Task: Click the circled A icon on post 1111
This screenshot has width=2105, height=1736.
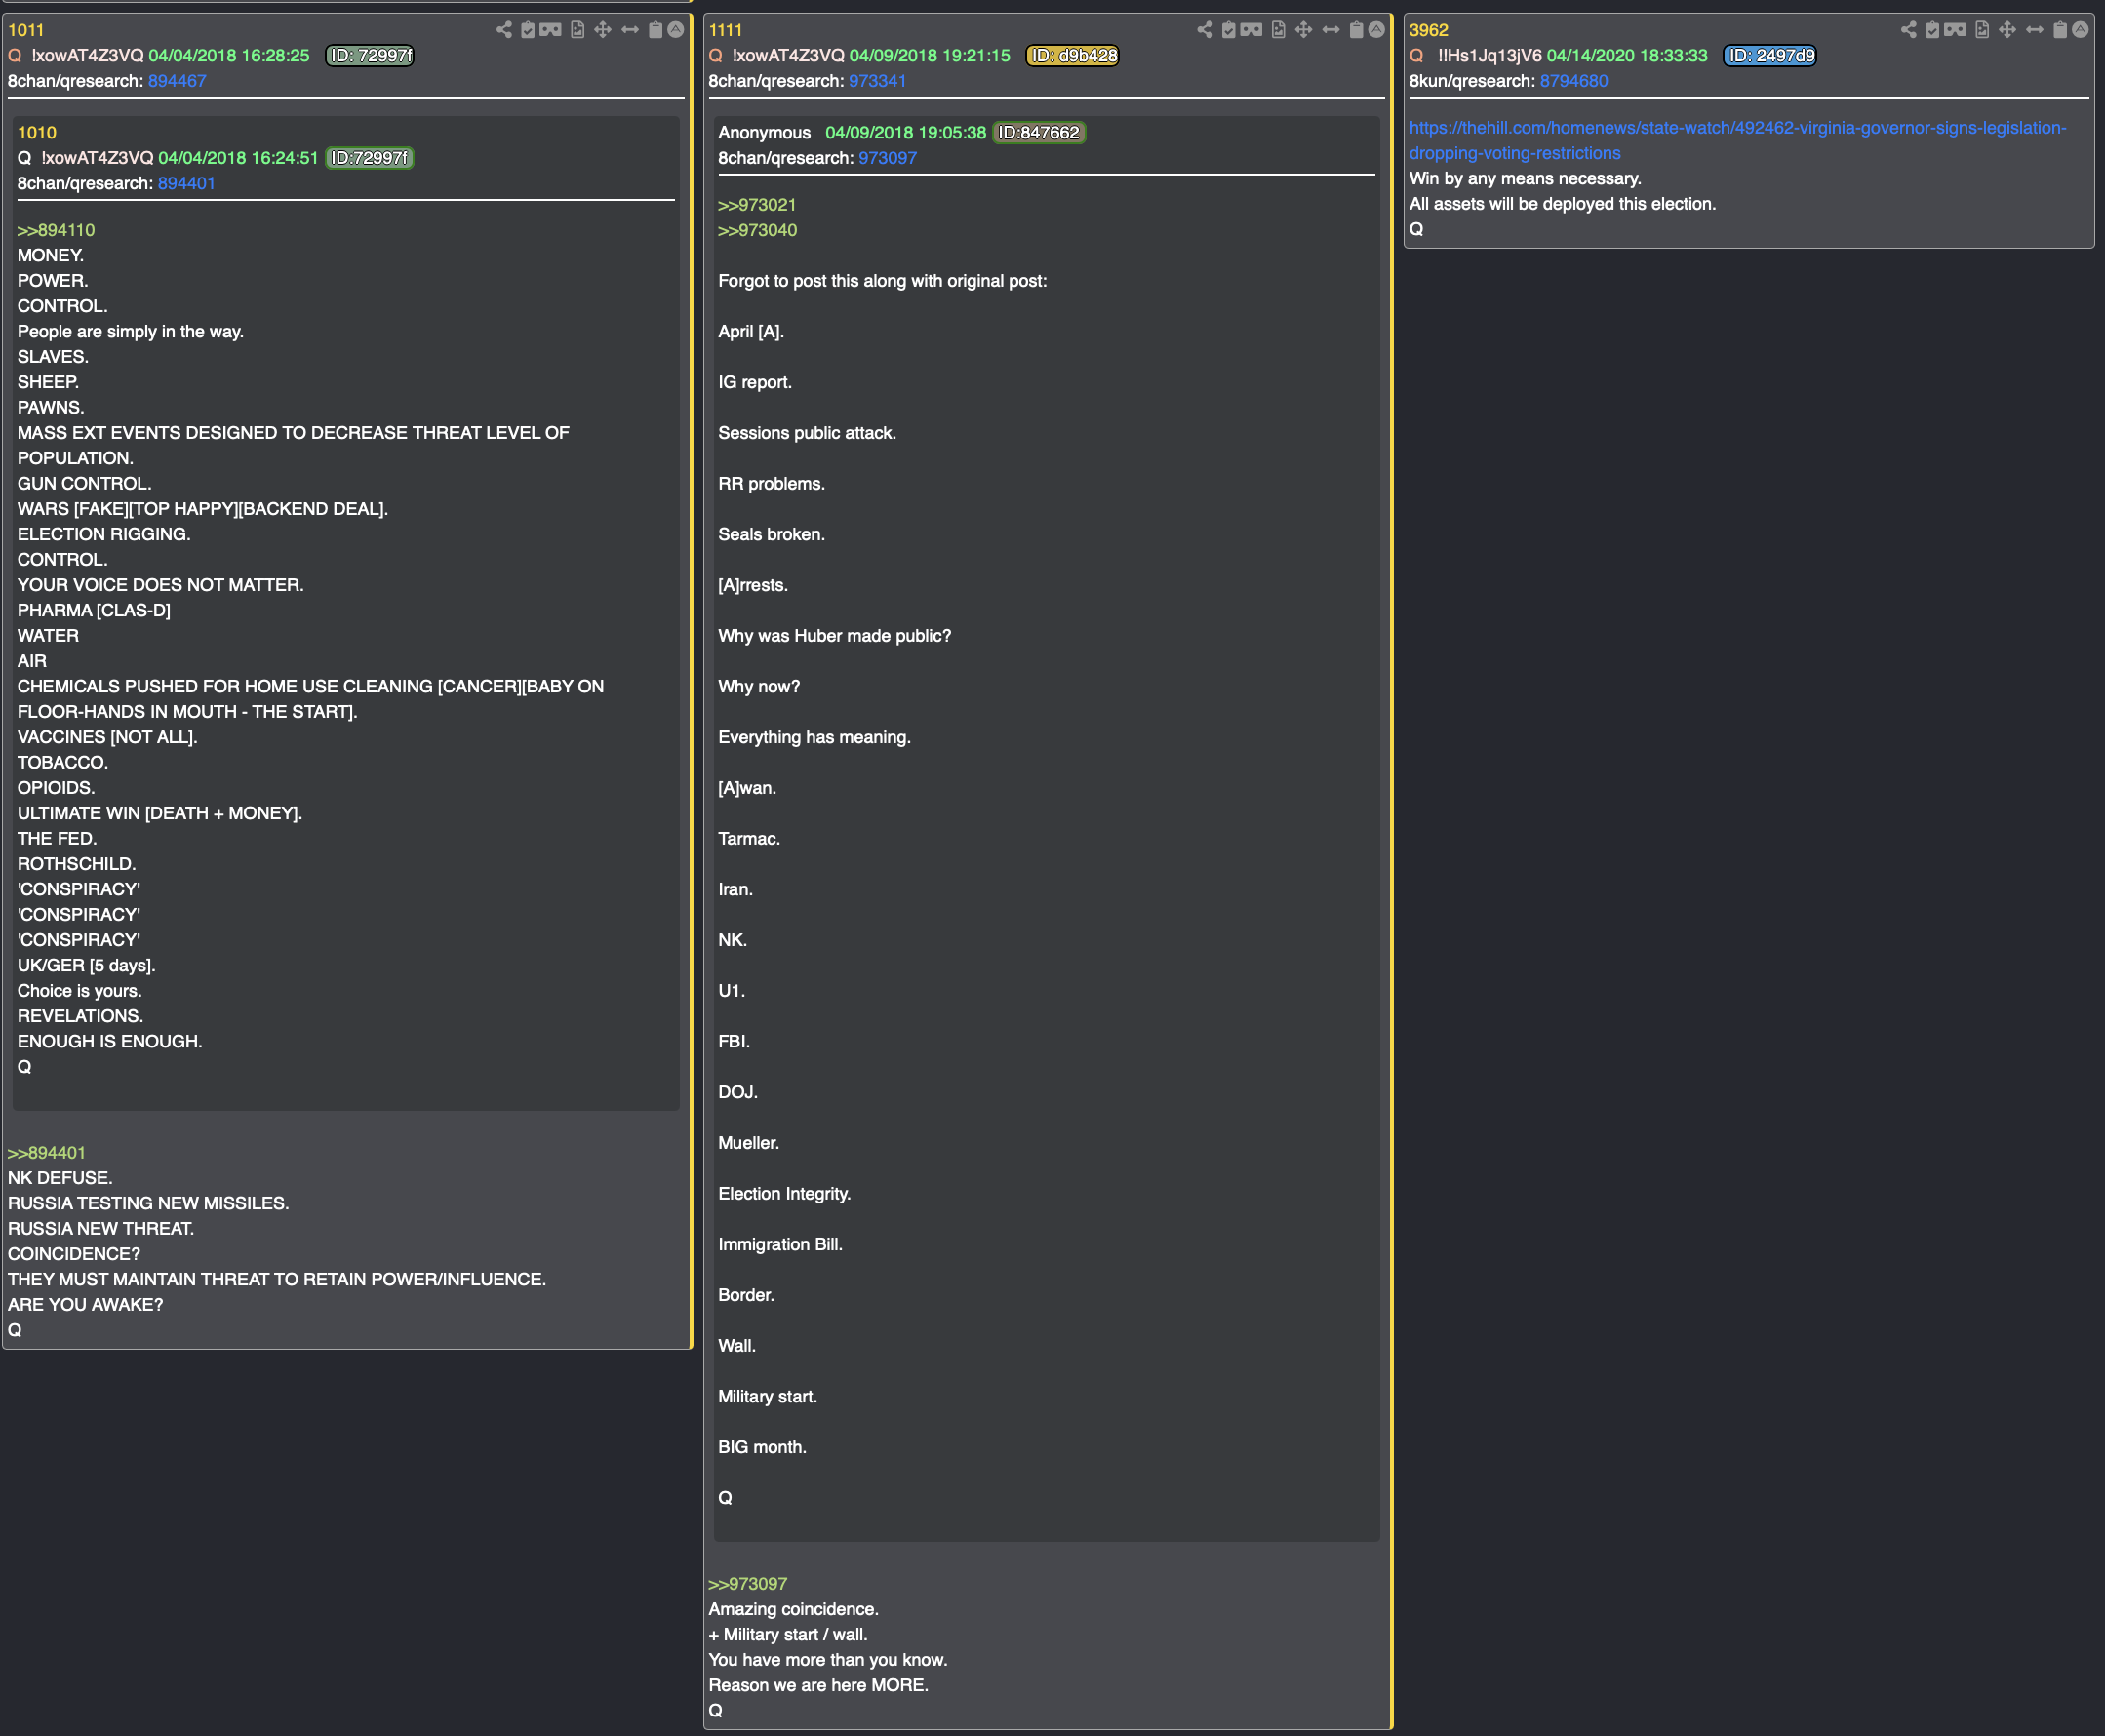Action: [x=1377, y=30]
